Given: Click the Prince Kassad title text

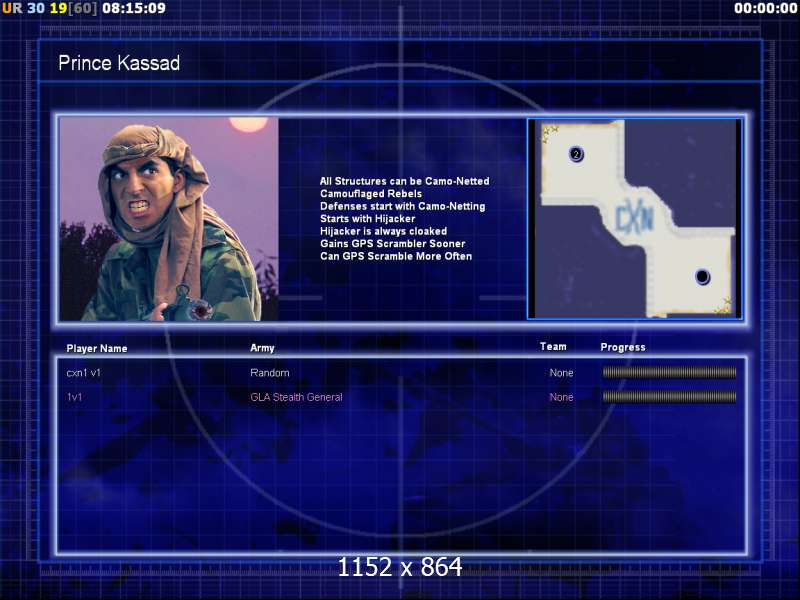Looking at the screenshot, I should 119,63.
